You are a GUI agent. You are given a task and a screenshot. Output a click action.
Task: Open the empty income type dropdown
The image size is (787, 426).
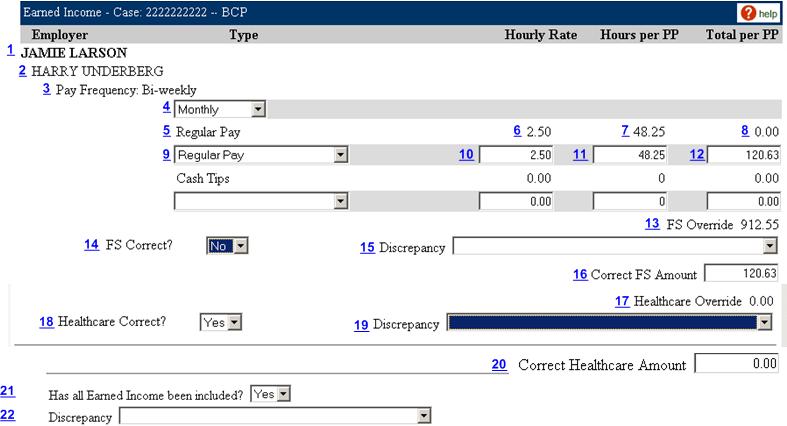click(x=260, y=201)
